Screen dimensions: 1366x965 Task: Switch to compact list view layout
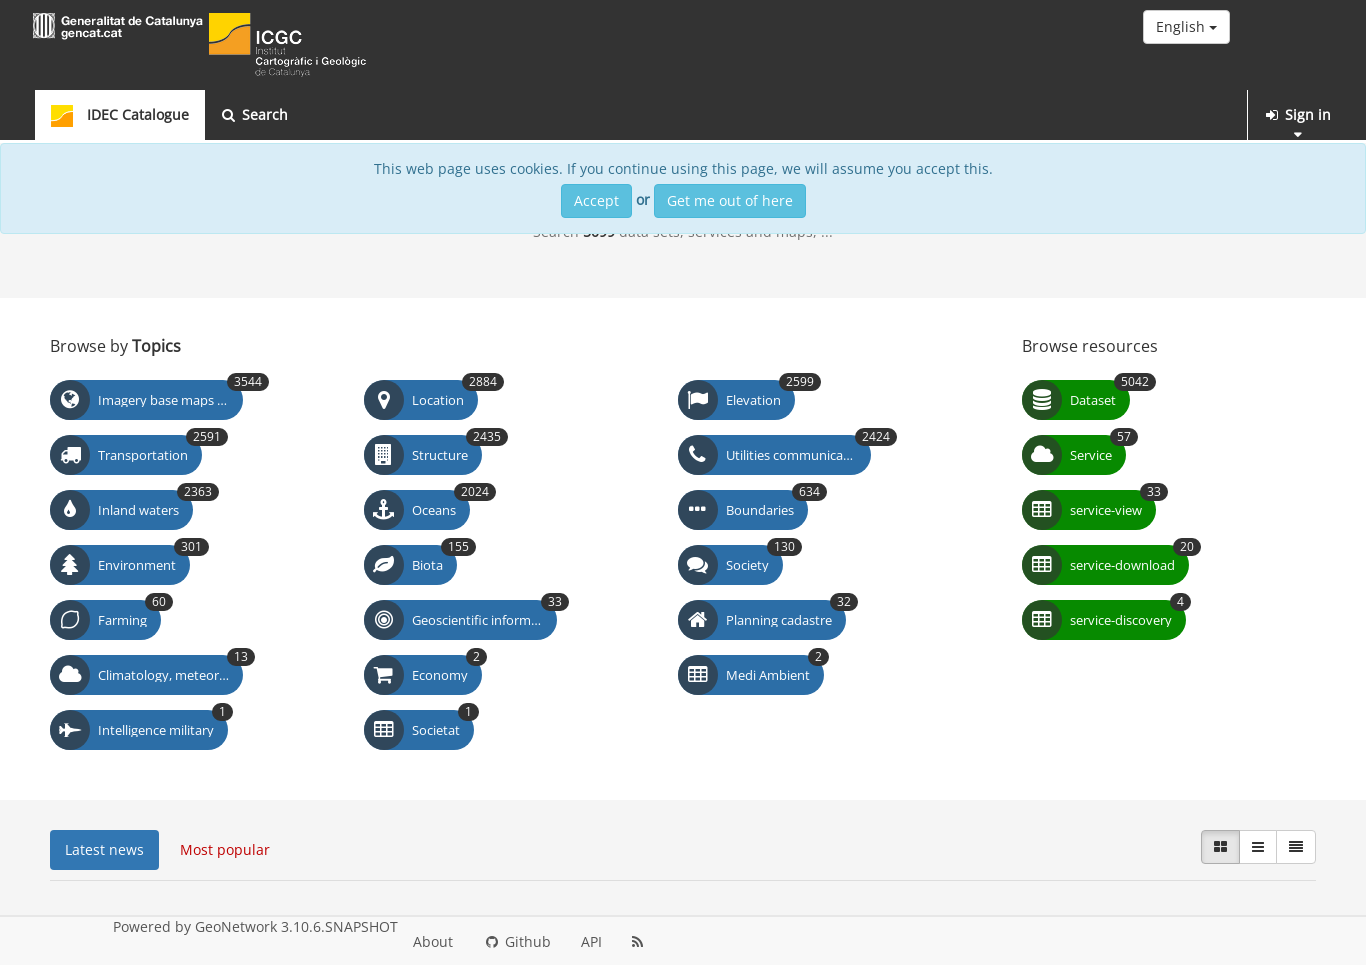coord(1296,847)
